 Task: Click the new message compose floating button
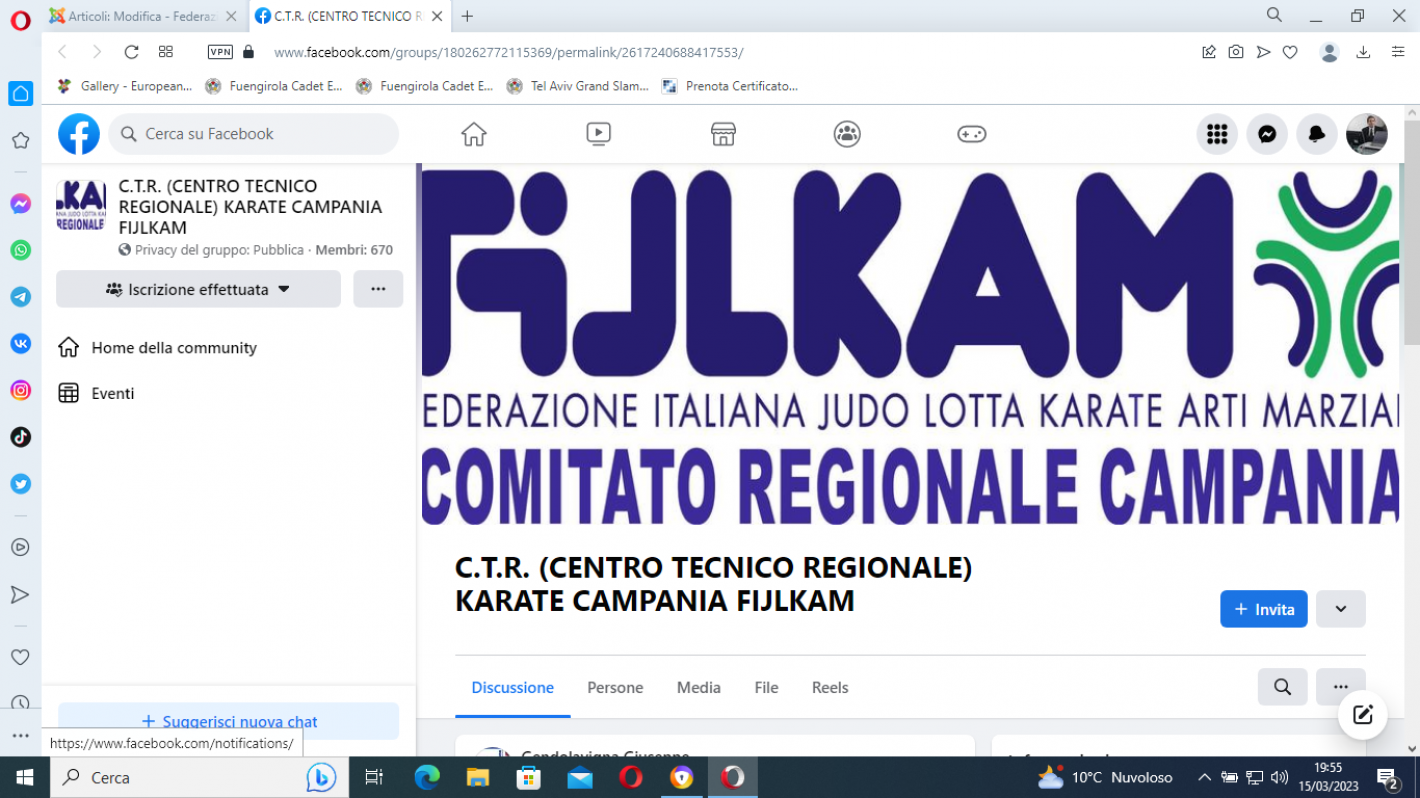1363,715
